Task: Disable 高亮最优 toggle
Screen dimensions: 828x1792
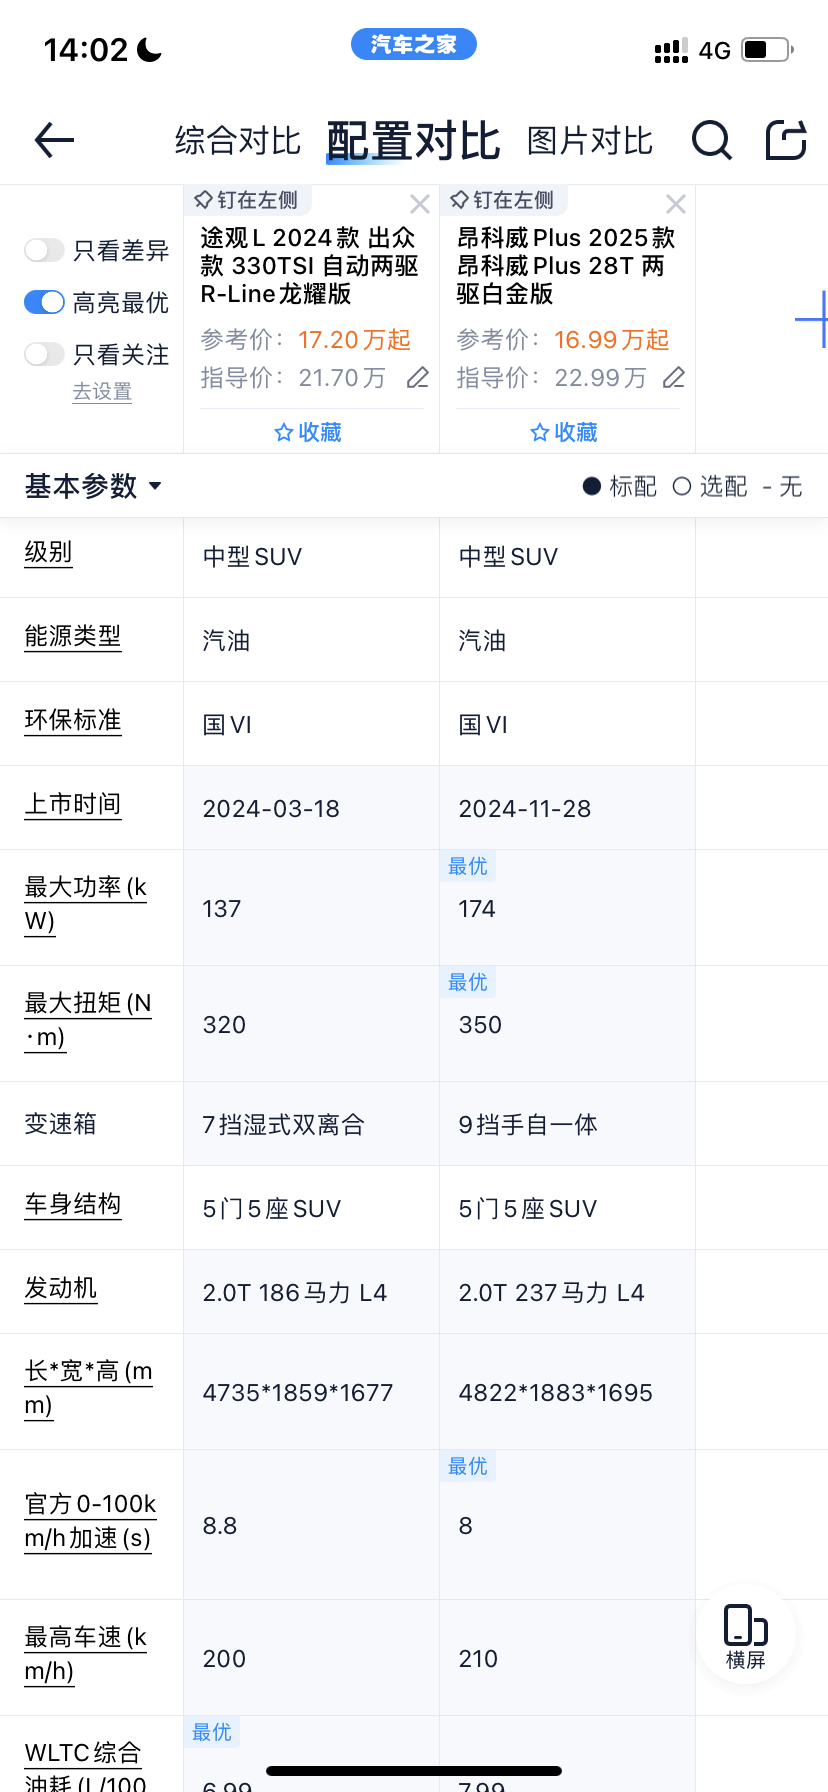Action: [44, 302]
